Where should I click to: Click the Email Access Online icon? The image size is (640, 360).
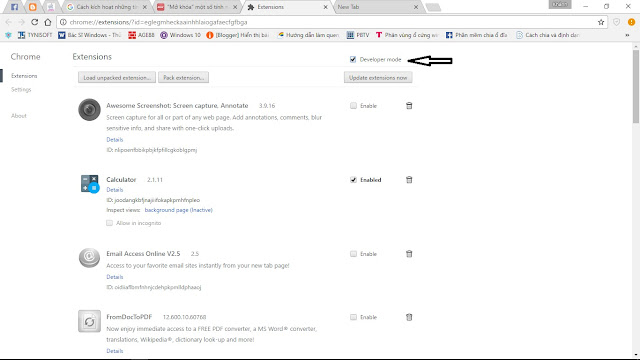pos(89,258)
